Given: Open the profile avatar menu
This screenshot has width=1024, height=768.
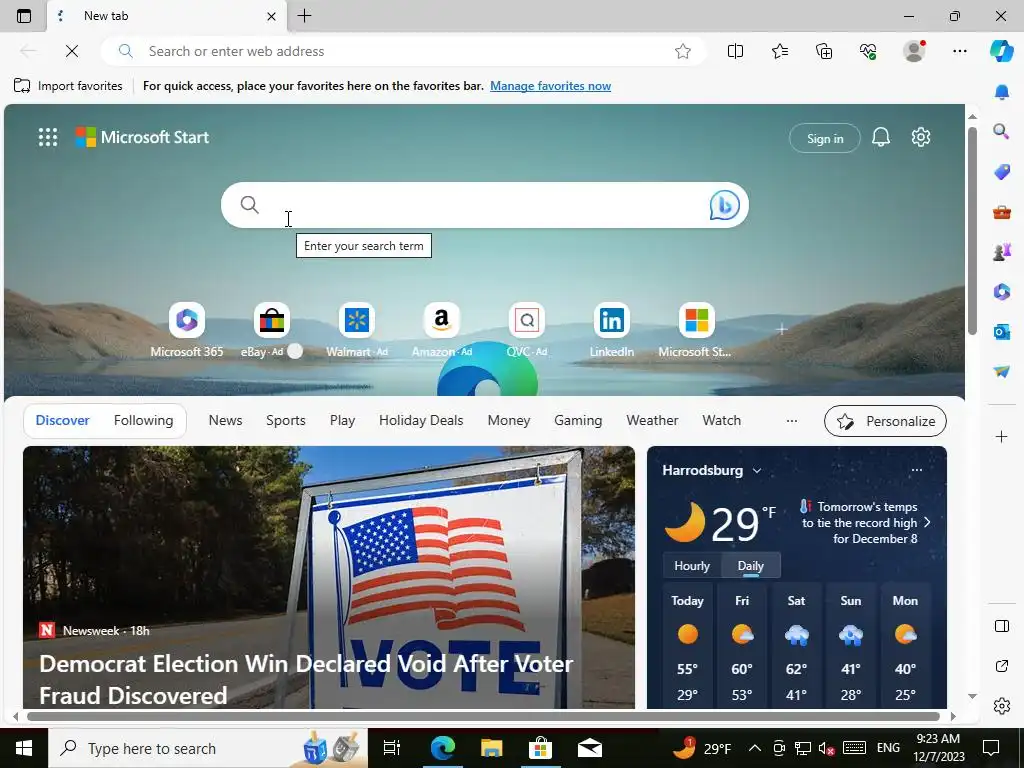Looking at the screenshot, I should (914, 51).
